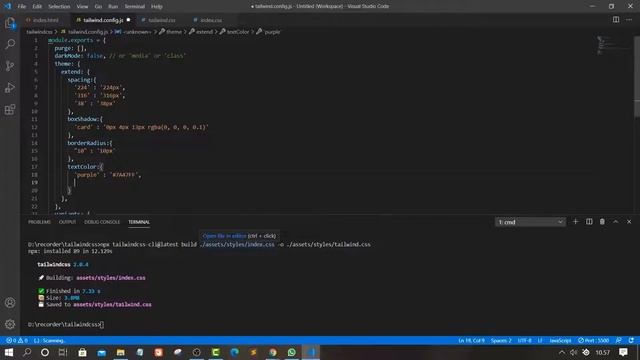Switch to index.css editor tab
This screenshot has width=640, height=360.
tap(211, 20)
